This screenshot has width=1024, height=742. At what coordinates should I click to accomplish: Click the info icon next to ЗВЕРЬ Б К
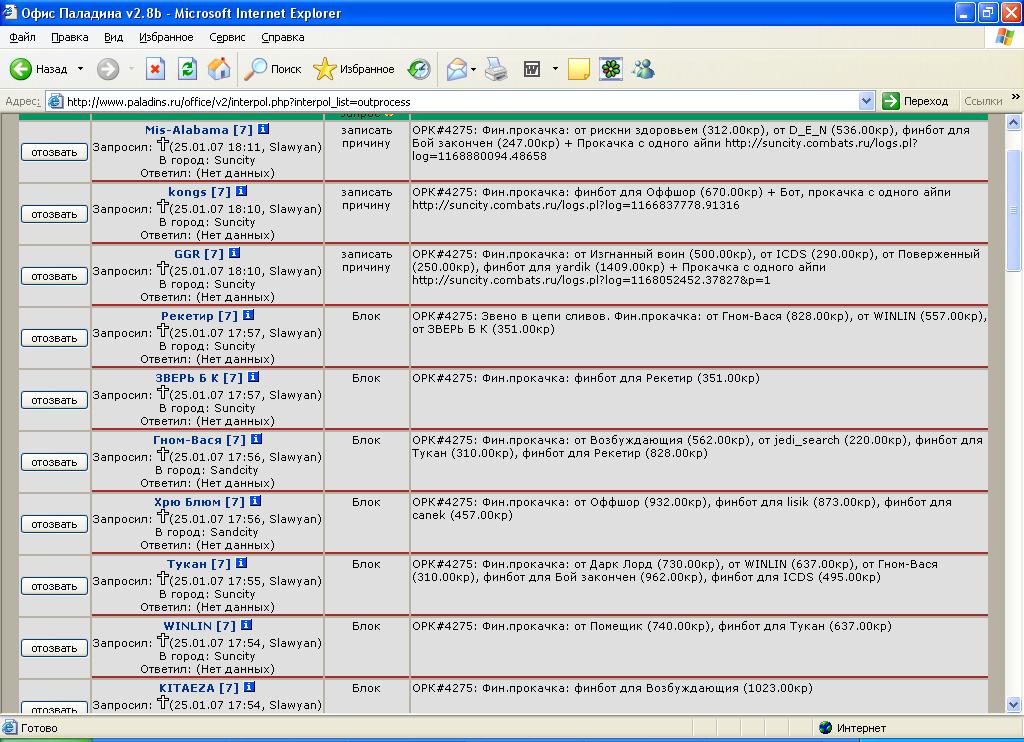point(253,377)
